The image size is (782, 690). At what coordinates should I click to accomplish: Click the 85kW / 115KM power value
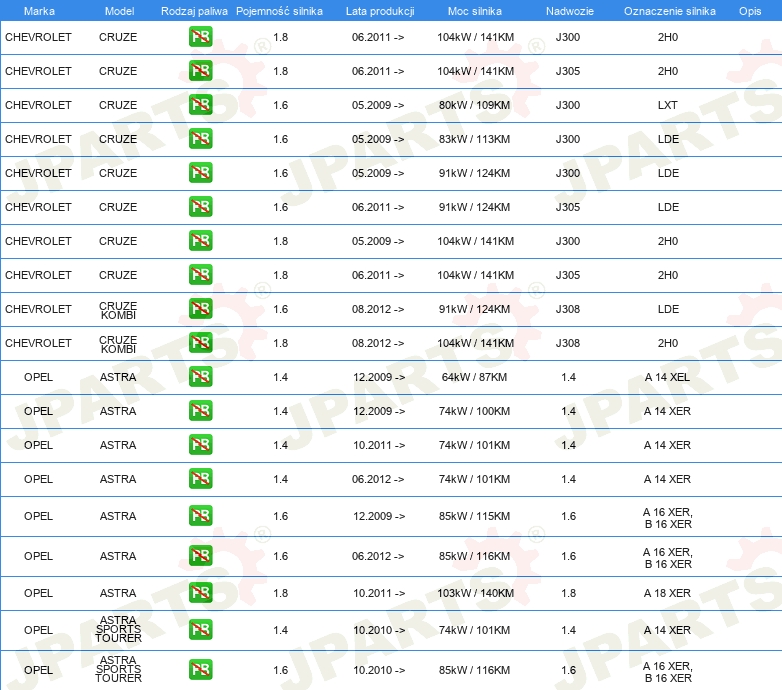tap(474, 516)
